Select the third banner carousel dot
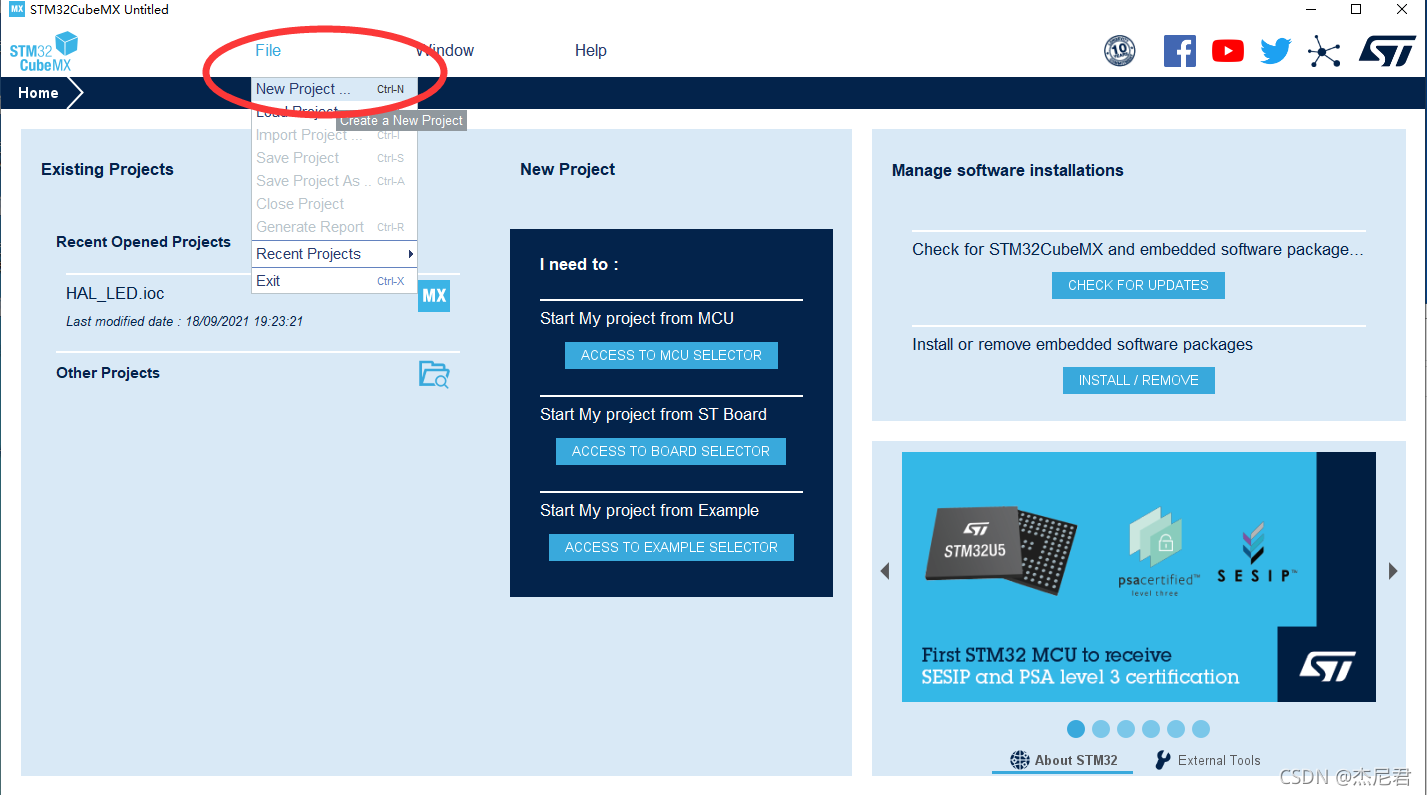The image size is (1427, 795). 1126,729
